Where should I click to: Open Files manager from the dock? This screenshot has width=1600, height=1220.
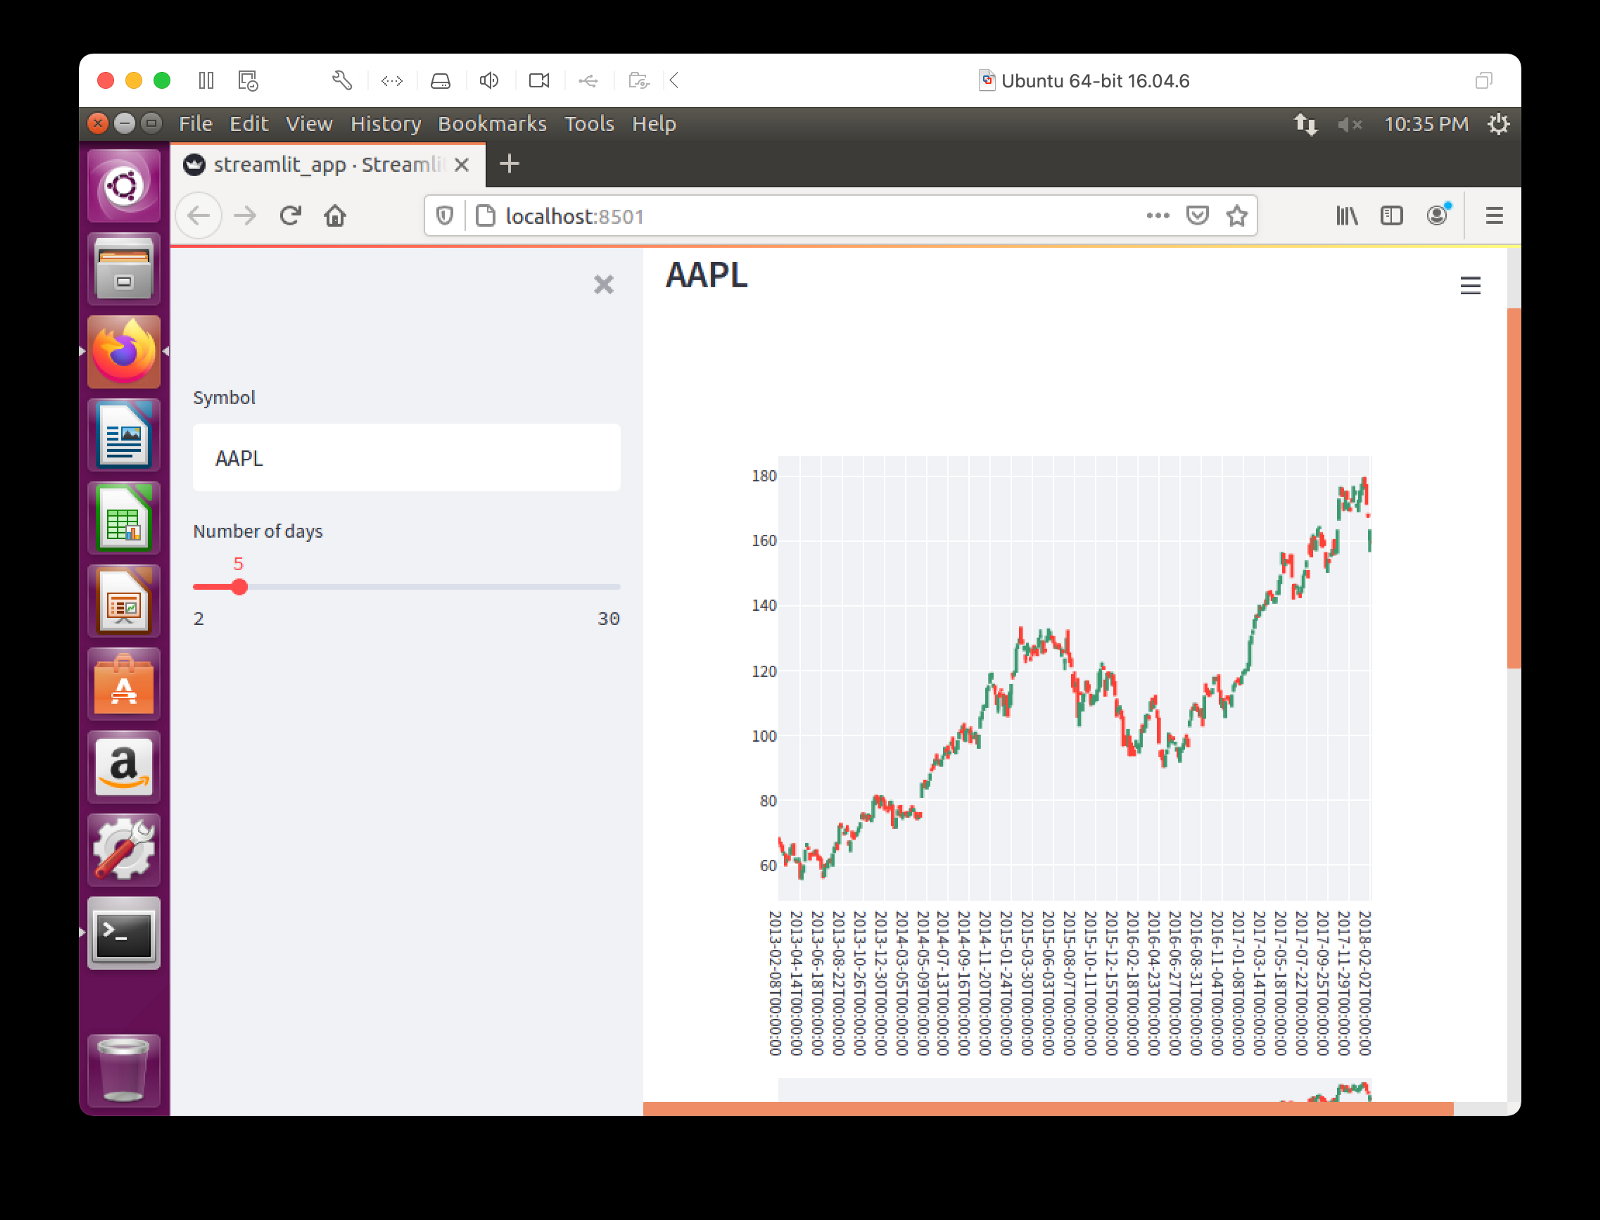click(x=124, y=269)
